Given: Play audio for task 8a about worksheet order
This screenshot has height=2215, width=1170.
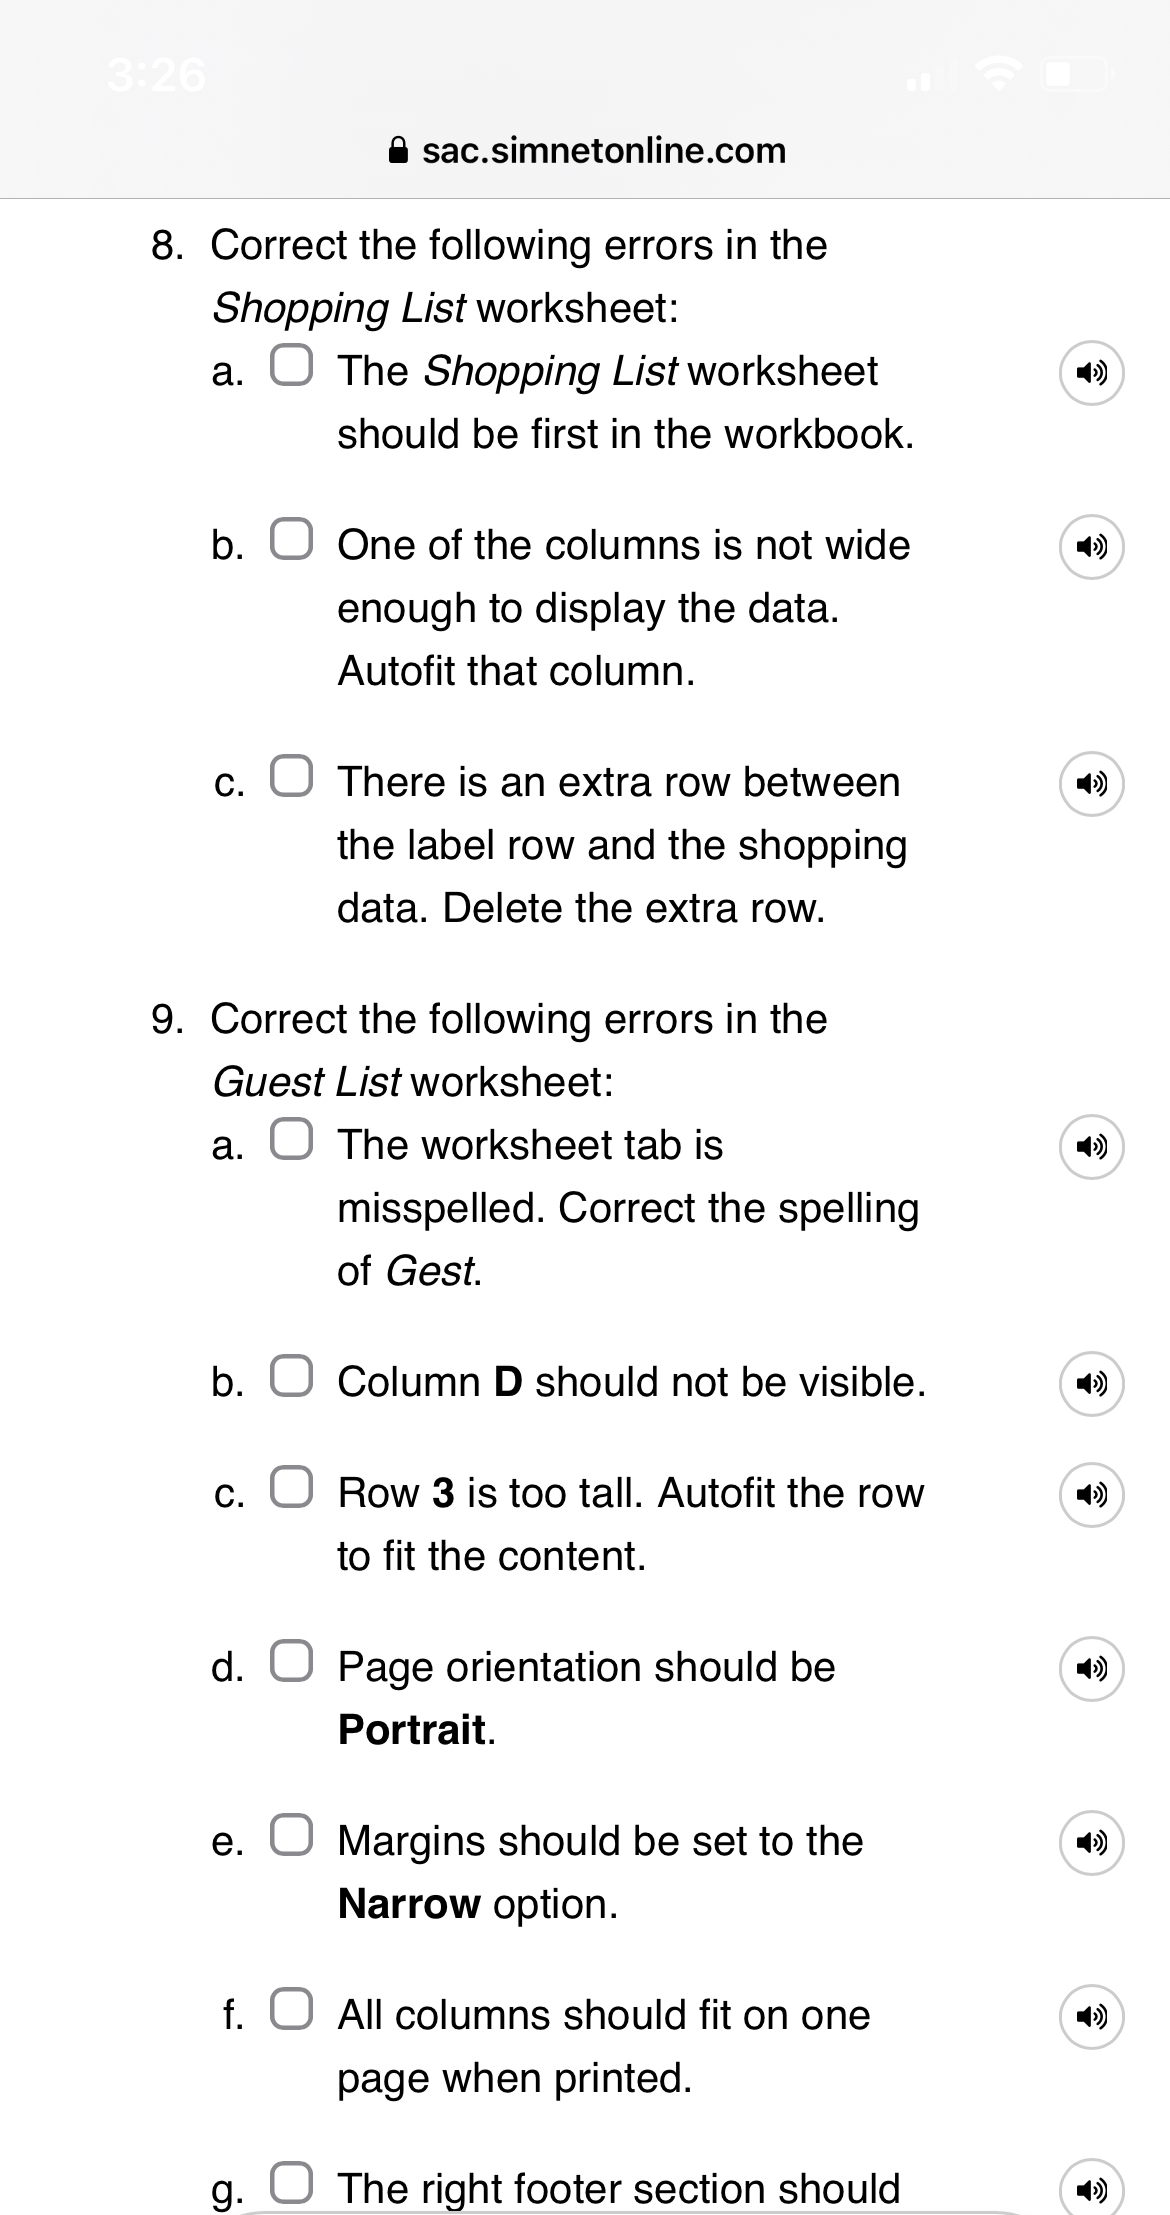Looking at the screenshot, I should [x=1091, y=372].
